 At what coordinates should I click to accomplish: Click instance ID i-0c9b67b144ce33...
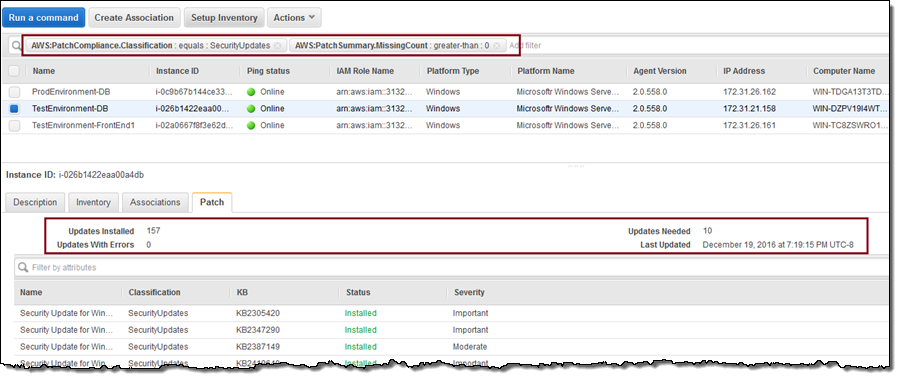(193, 92)
